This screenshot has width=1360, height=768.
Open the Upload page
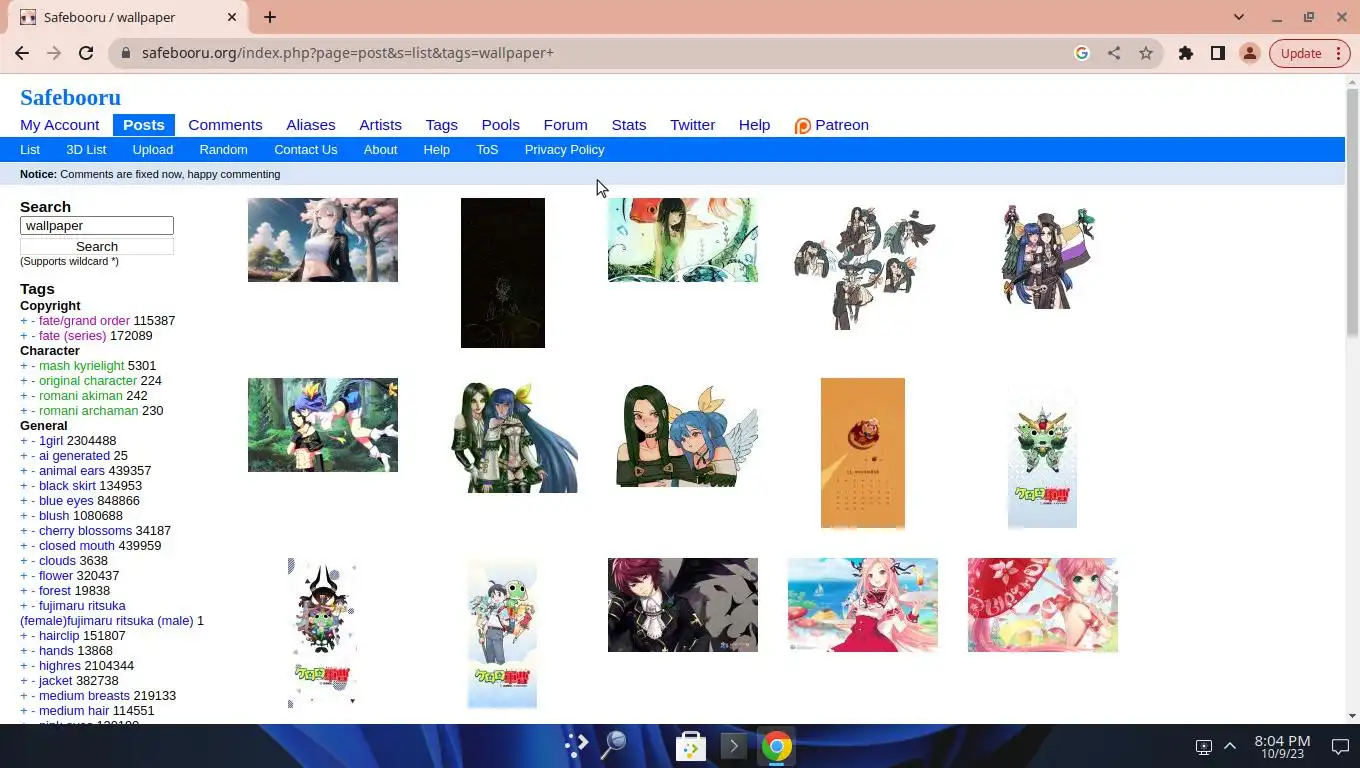coord(152,150)
